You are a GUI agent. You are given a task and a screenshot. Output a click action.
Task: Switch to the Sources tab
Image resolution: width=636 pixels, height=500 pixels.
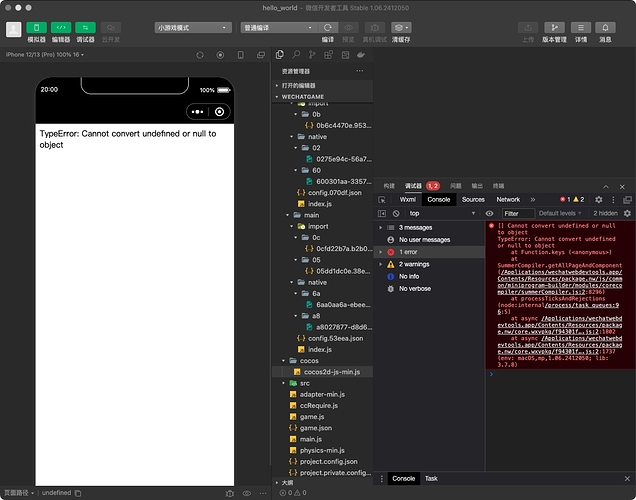click(473, 200)
